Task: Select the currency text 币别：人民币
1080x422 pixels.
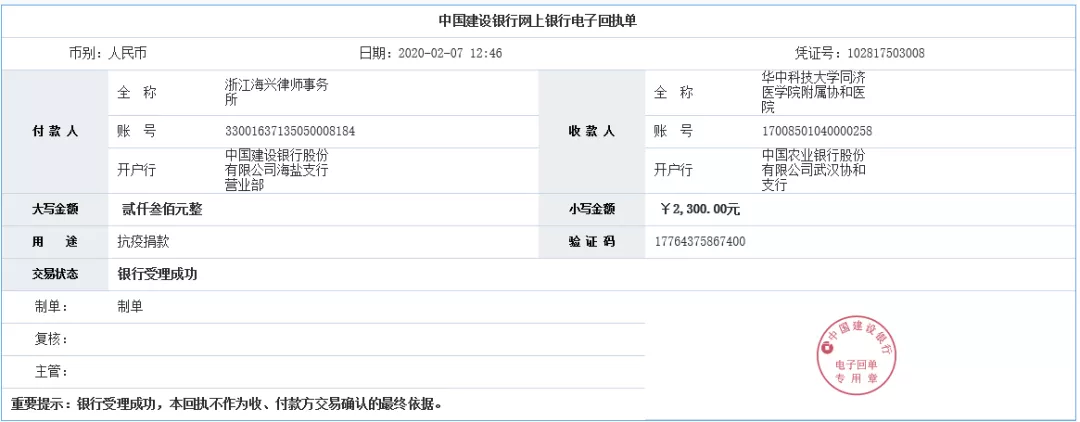Action: pos(107,53)
